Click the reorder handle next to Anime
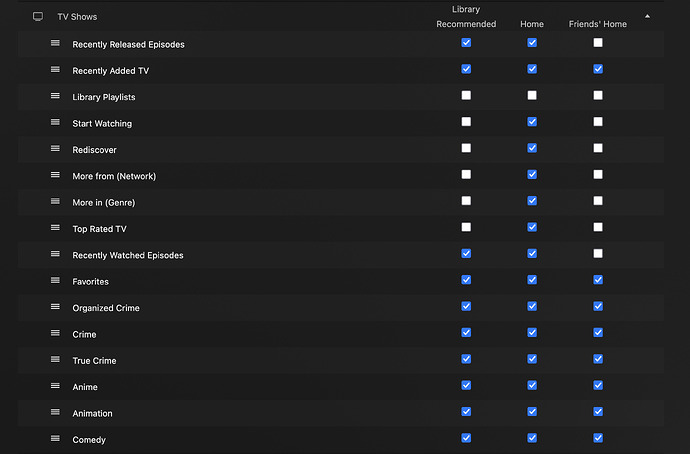Viewport: 690px width, 454px height. click(x=55, y=386)
